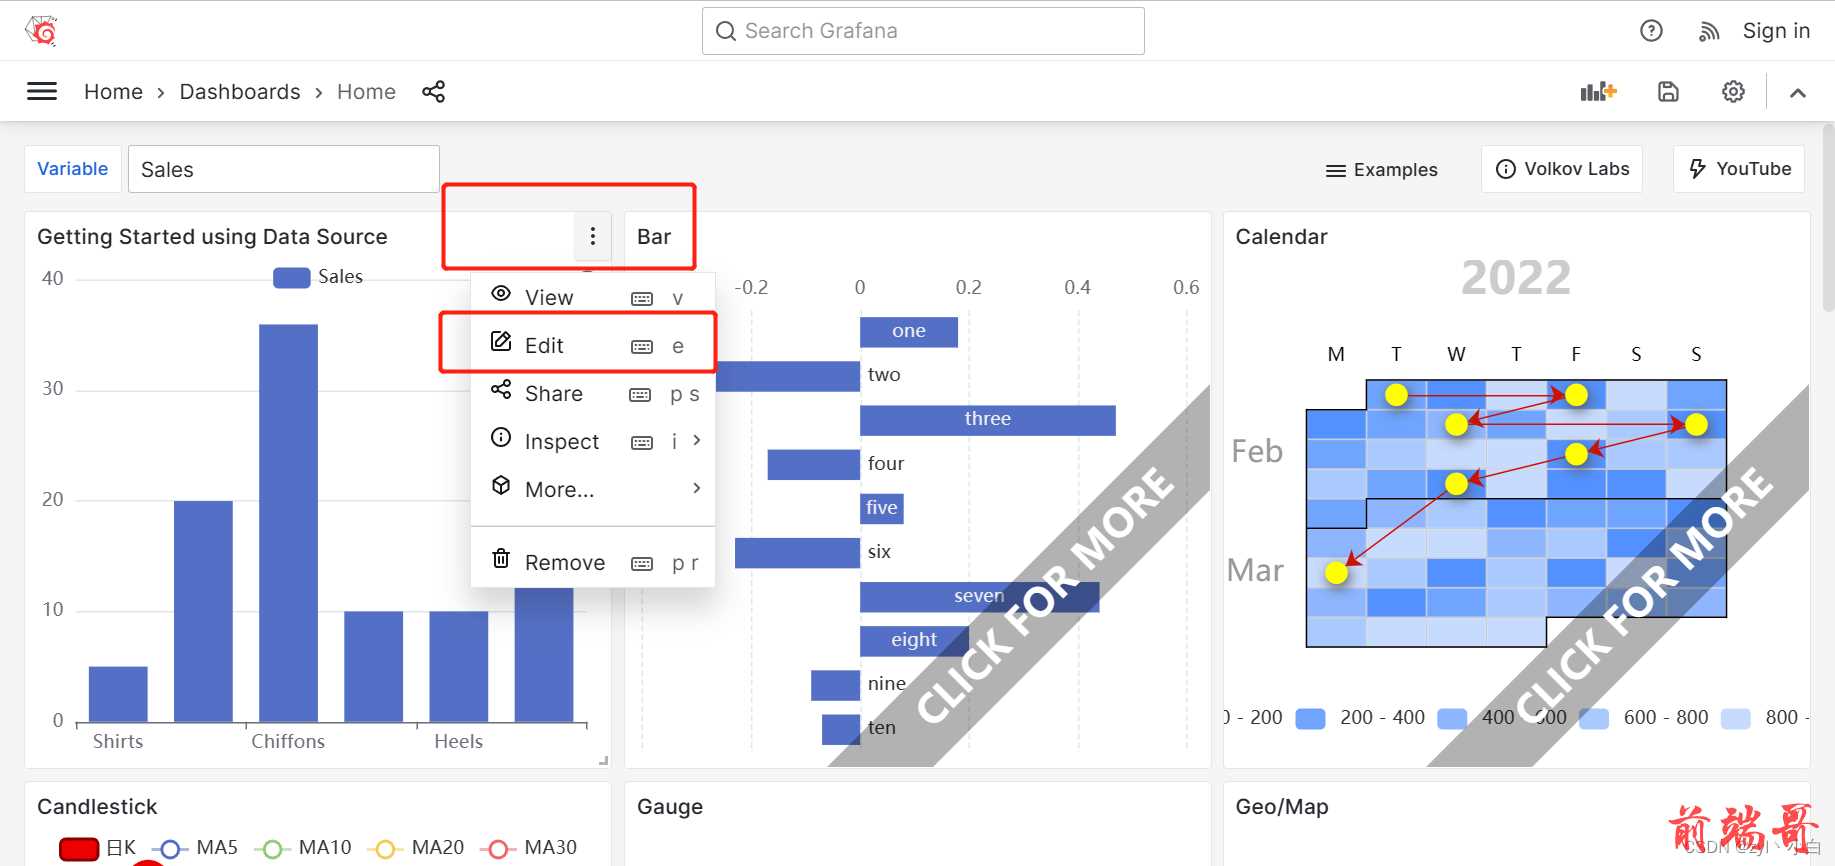Open the Sales variable dropdown
Screen dimensions: 1835x866
click(x=284, y=169)
